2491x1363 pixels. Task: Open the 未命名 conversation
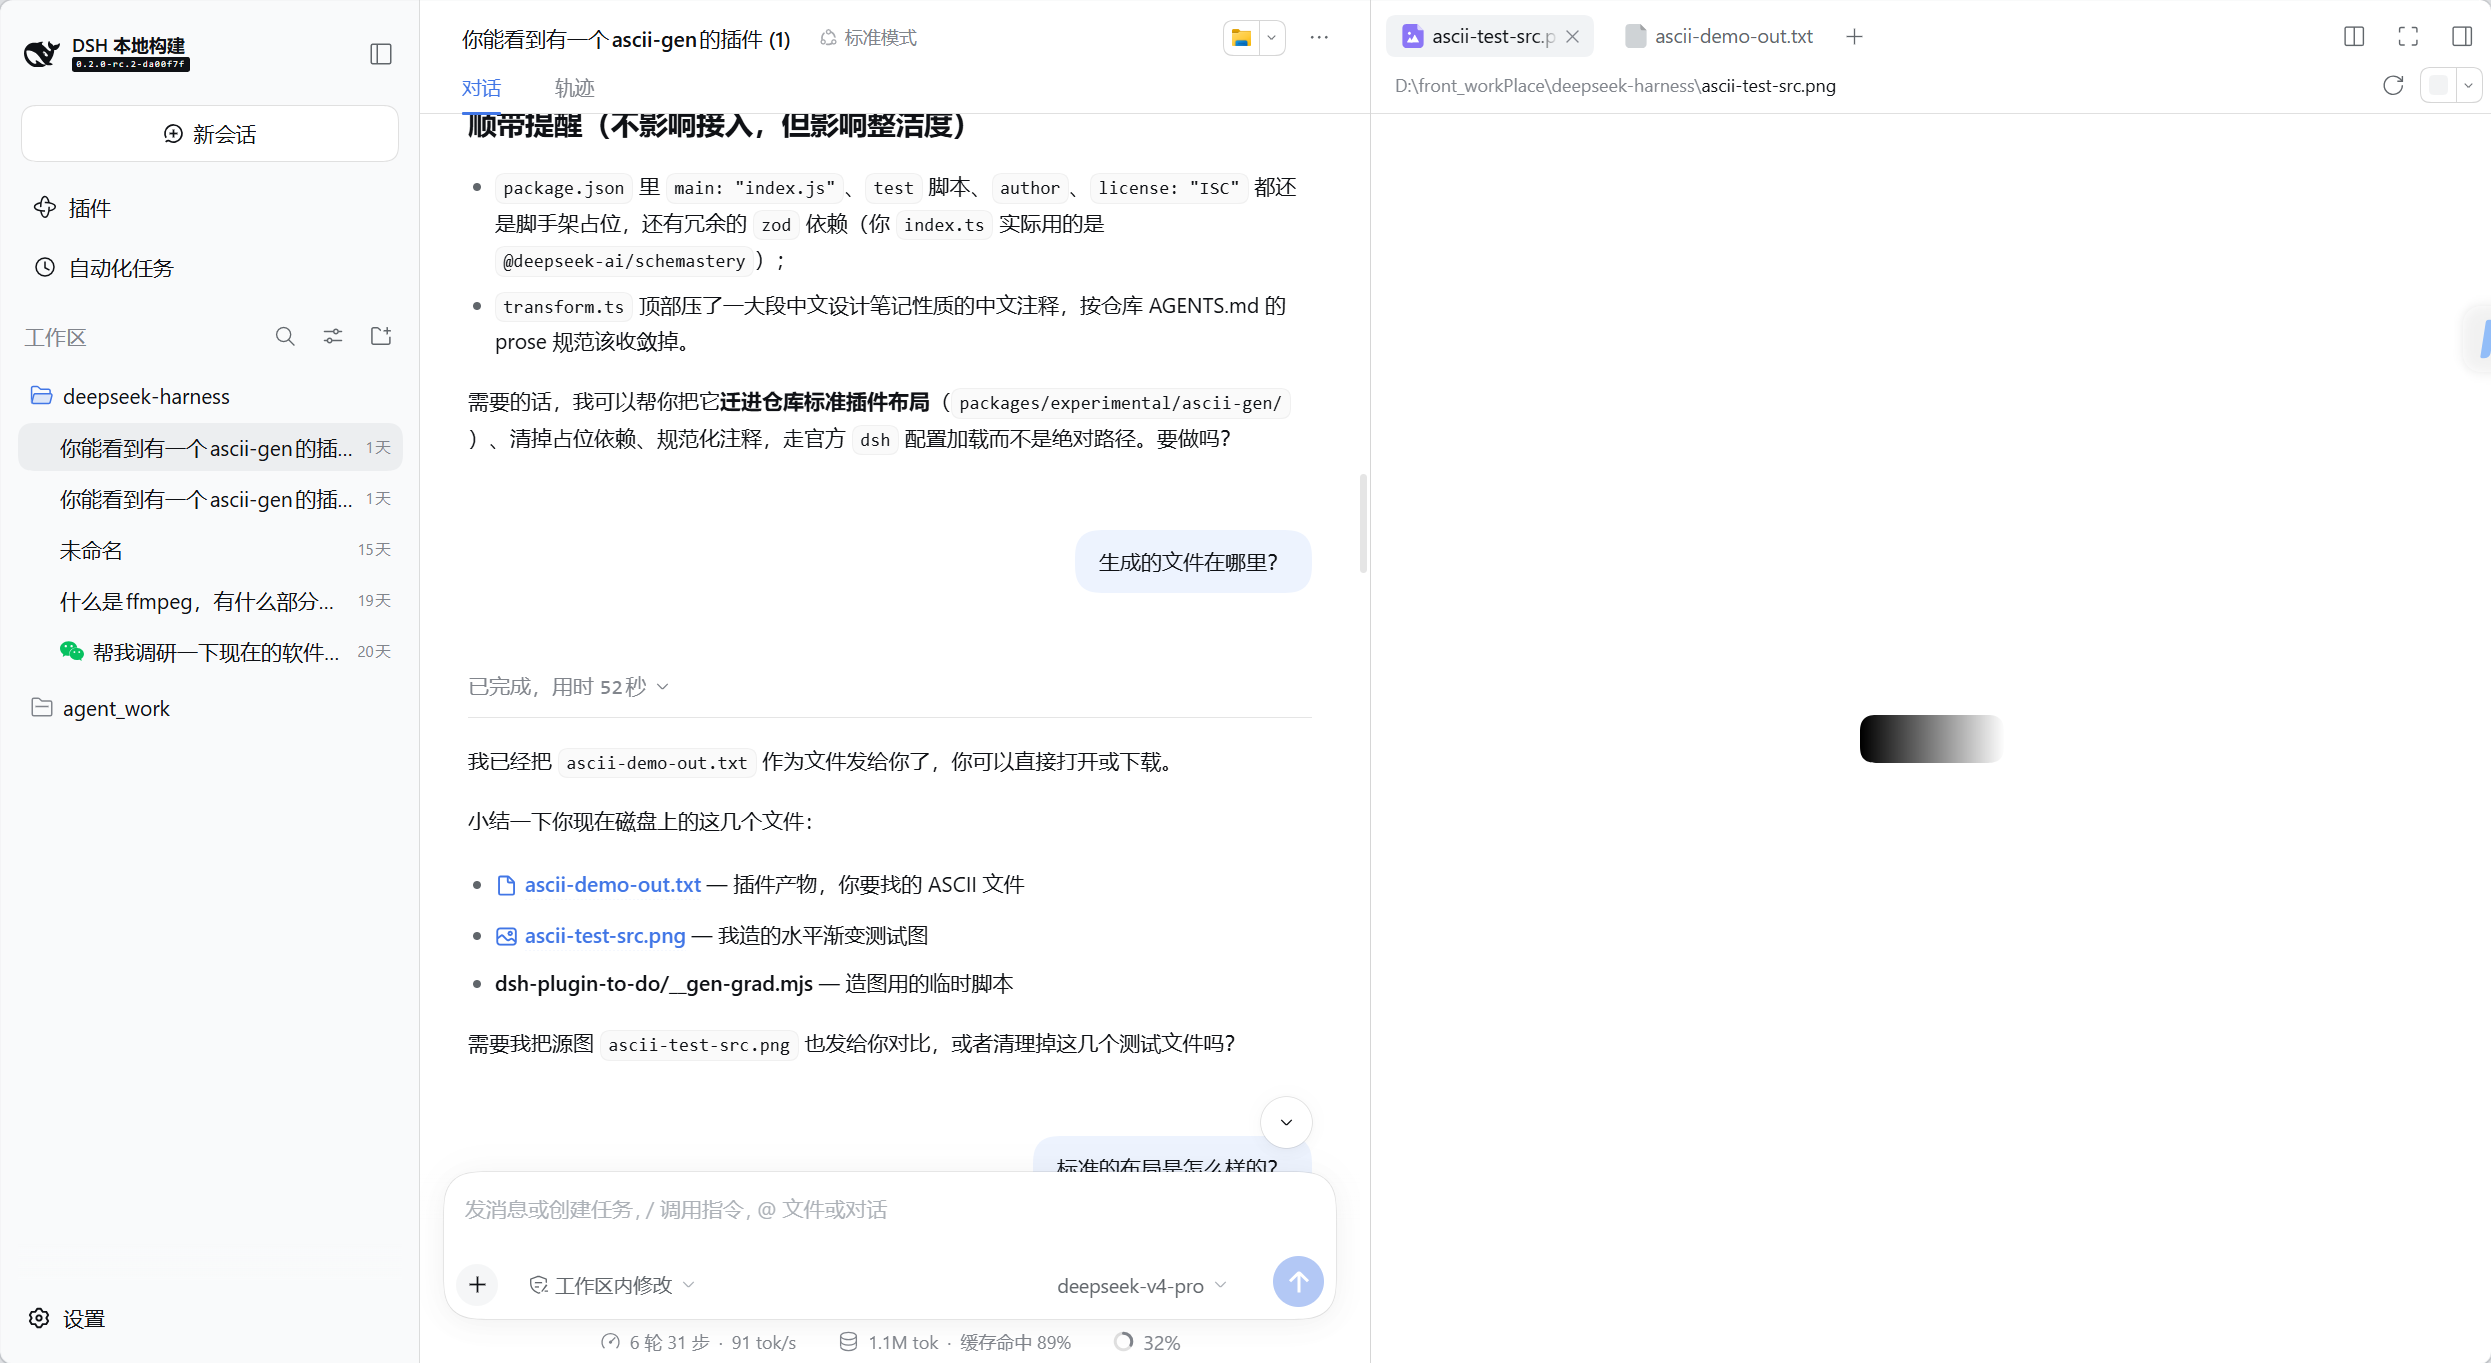click(x=210, y=550)
